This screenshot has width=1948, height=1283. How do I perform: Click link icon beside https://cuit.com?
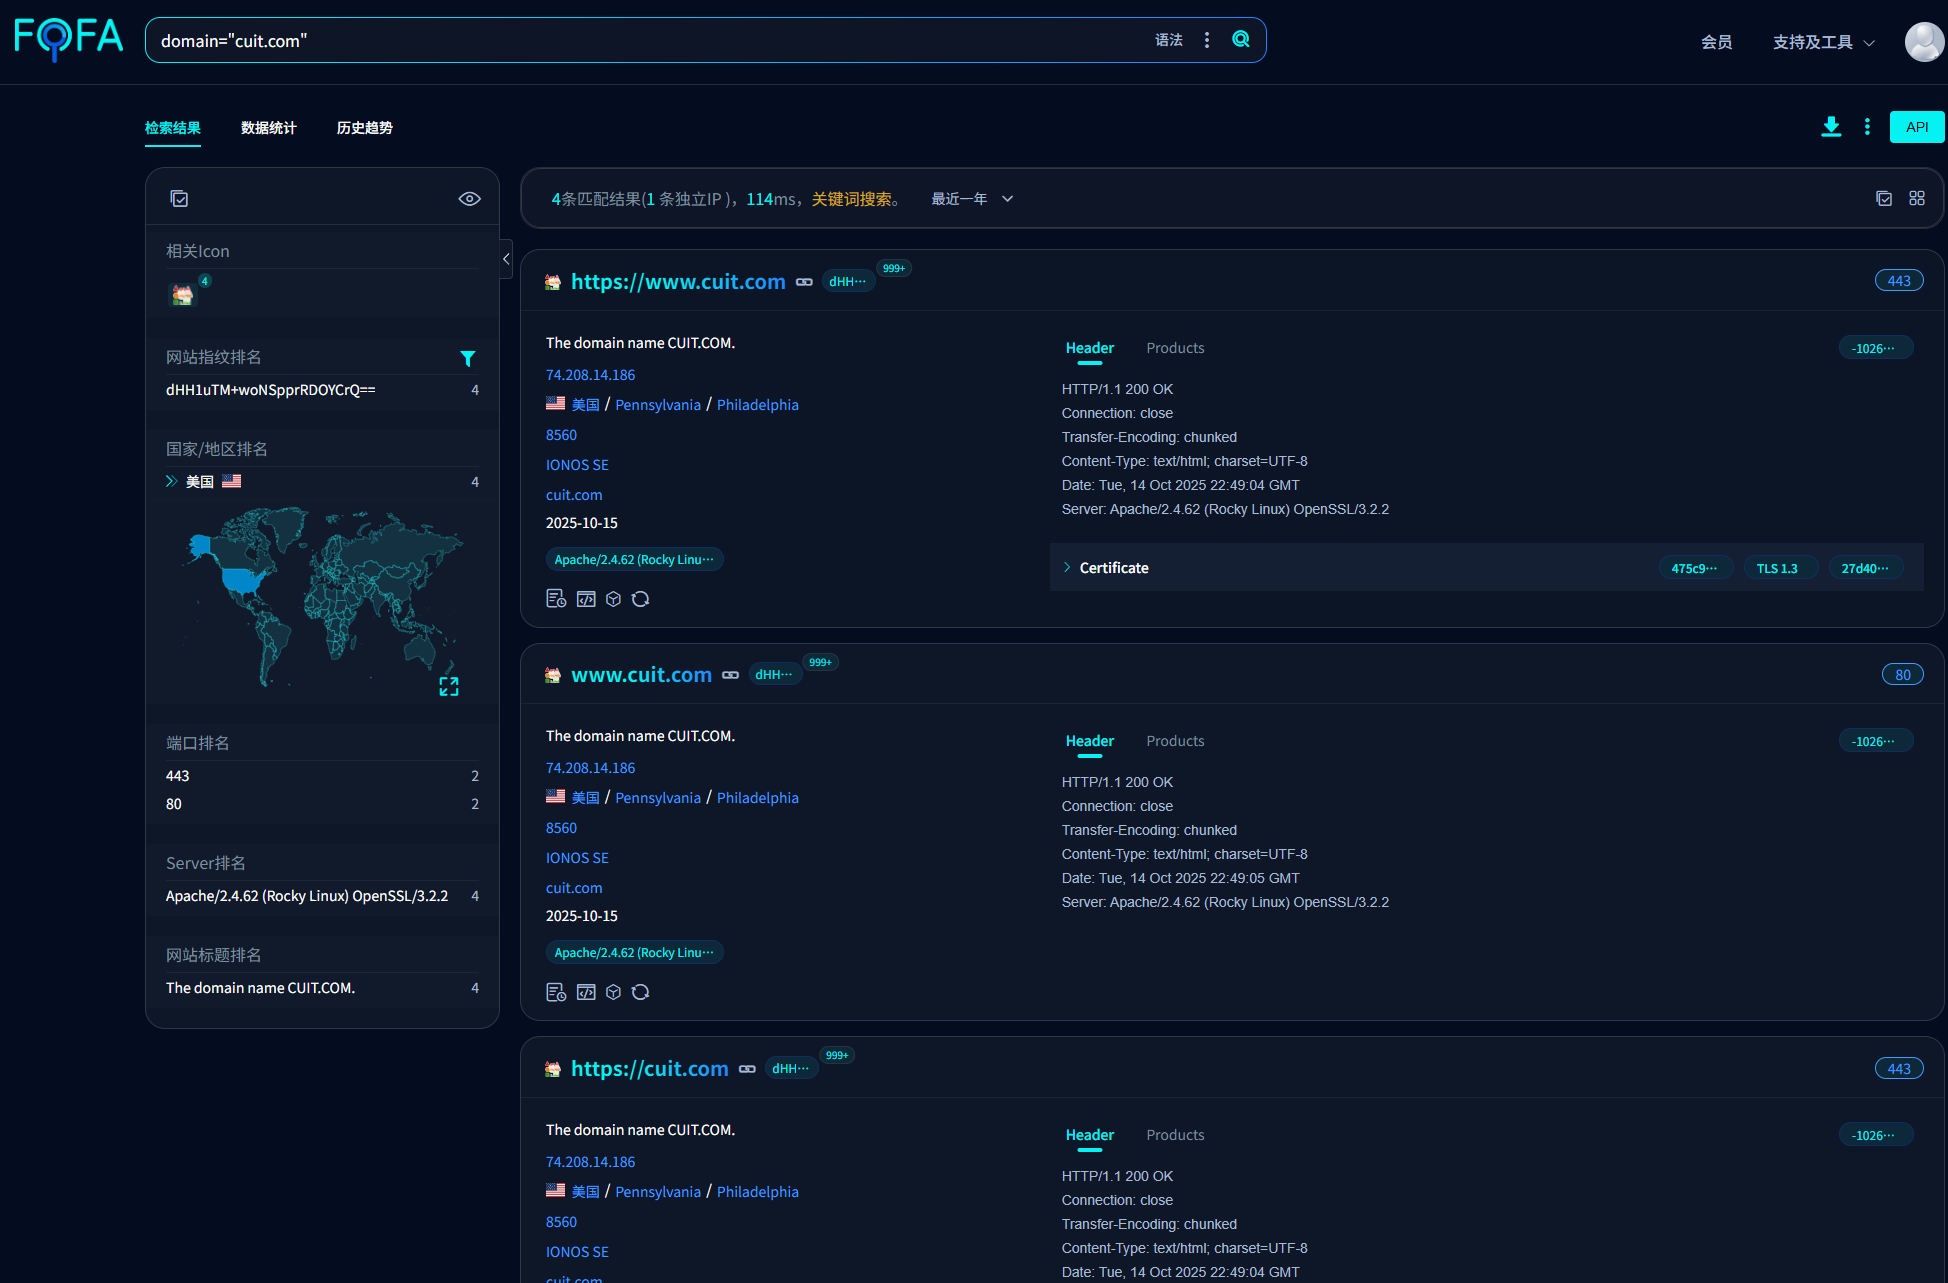(747, 1069)
